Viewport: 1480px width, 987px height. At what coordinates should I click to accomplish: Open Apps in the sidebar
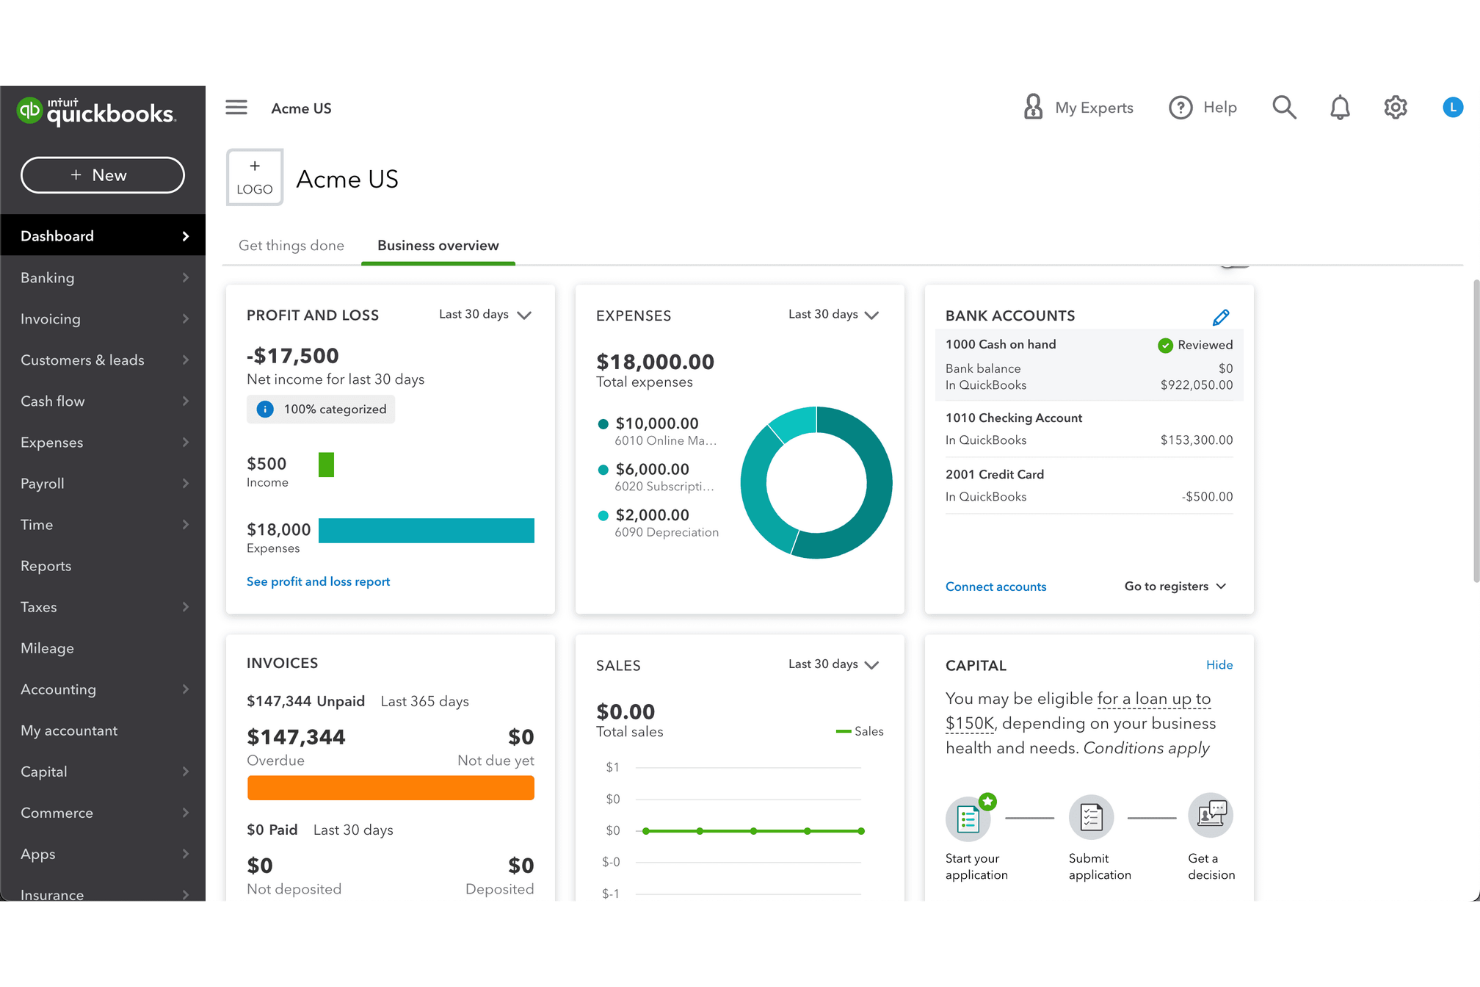103,854
